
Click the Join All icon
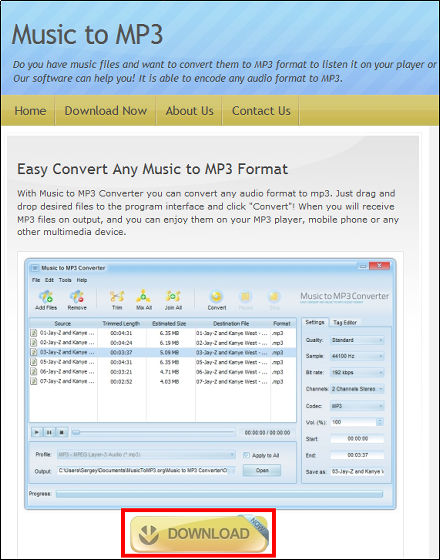(x=173, y=296)
